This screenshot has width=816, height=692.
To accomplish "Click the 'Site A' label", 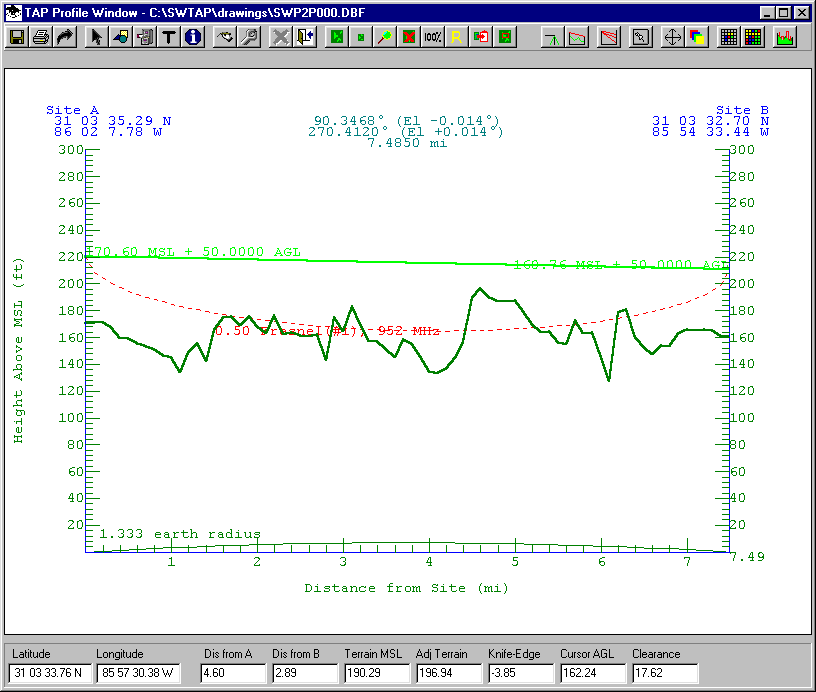I will click(x=72, y=110).
